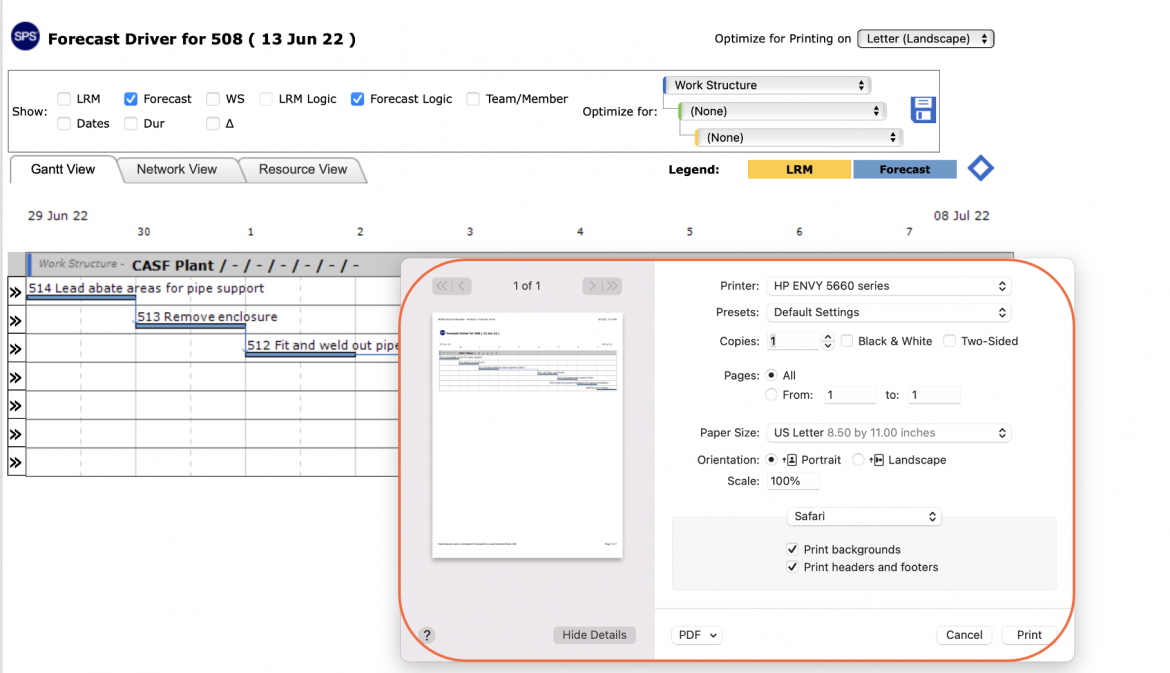Choose Portrait orientation
Image resolution: width=1170 pixels, height=673 pixels.
[771, 460]
